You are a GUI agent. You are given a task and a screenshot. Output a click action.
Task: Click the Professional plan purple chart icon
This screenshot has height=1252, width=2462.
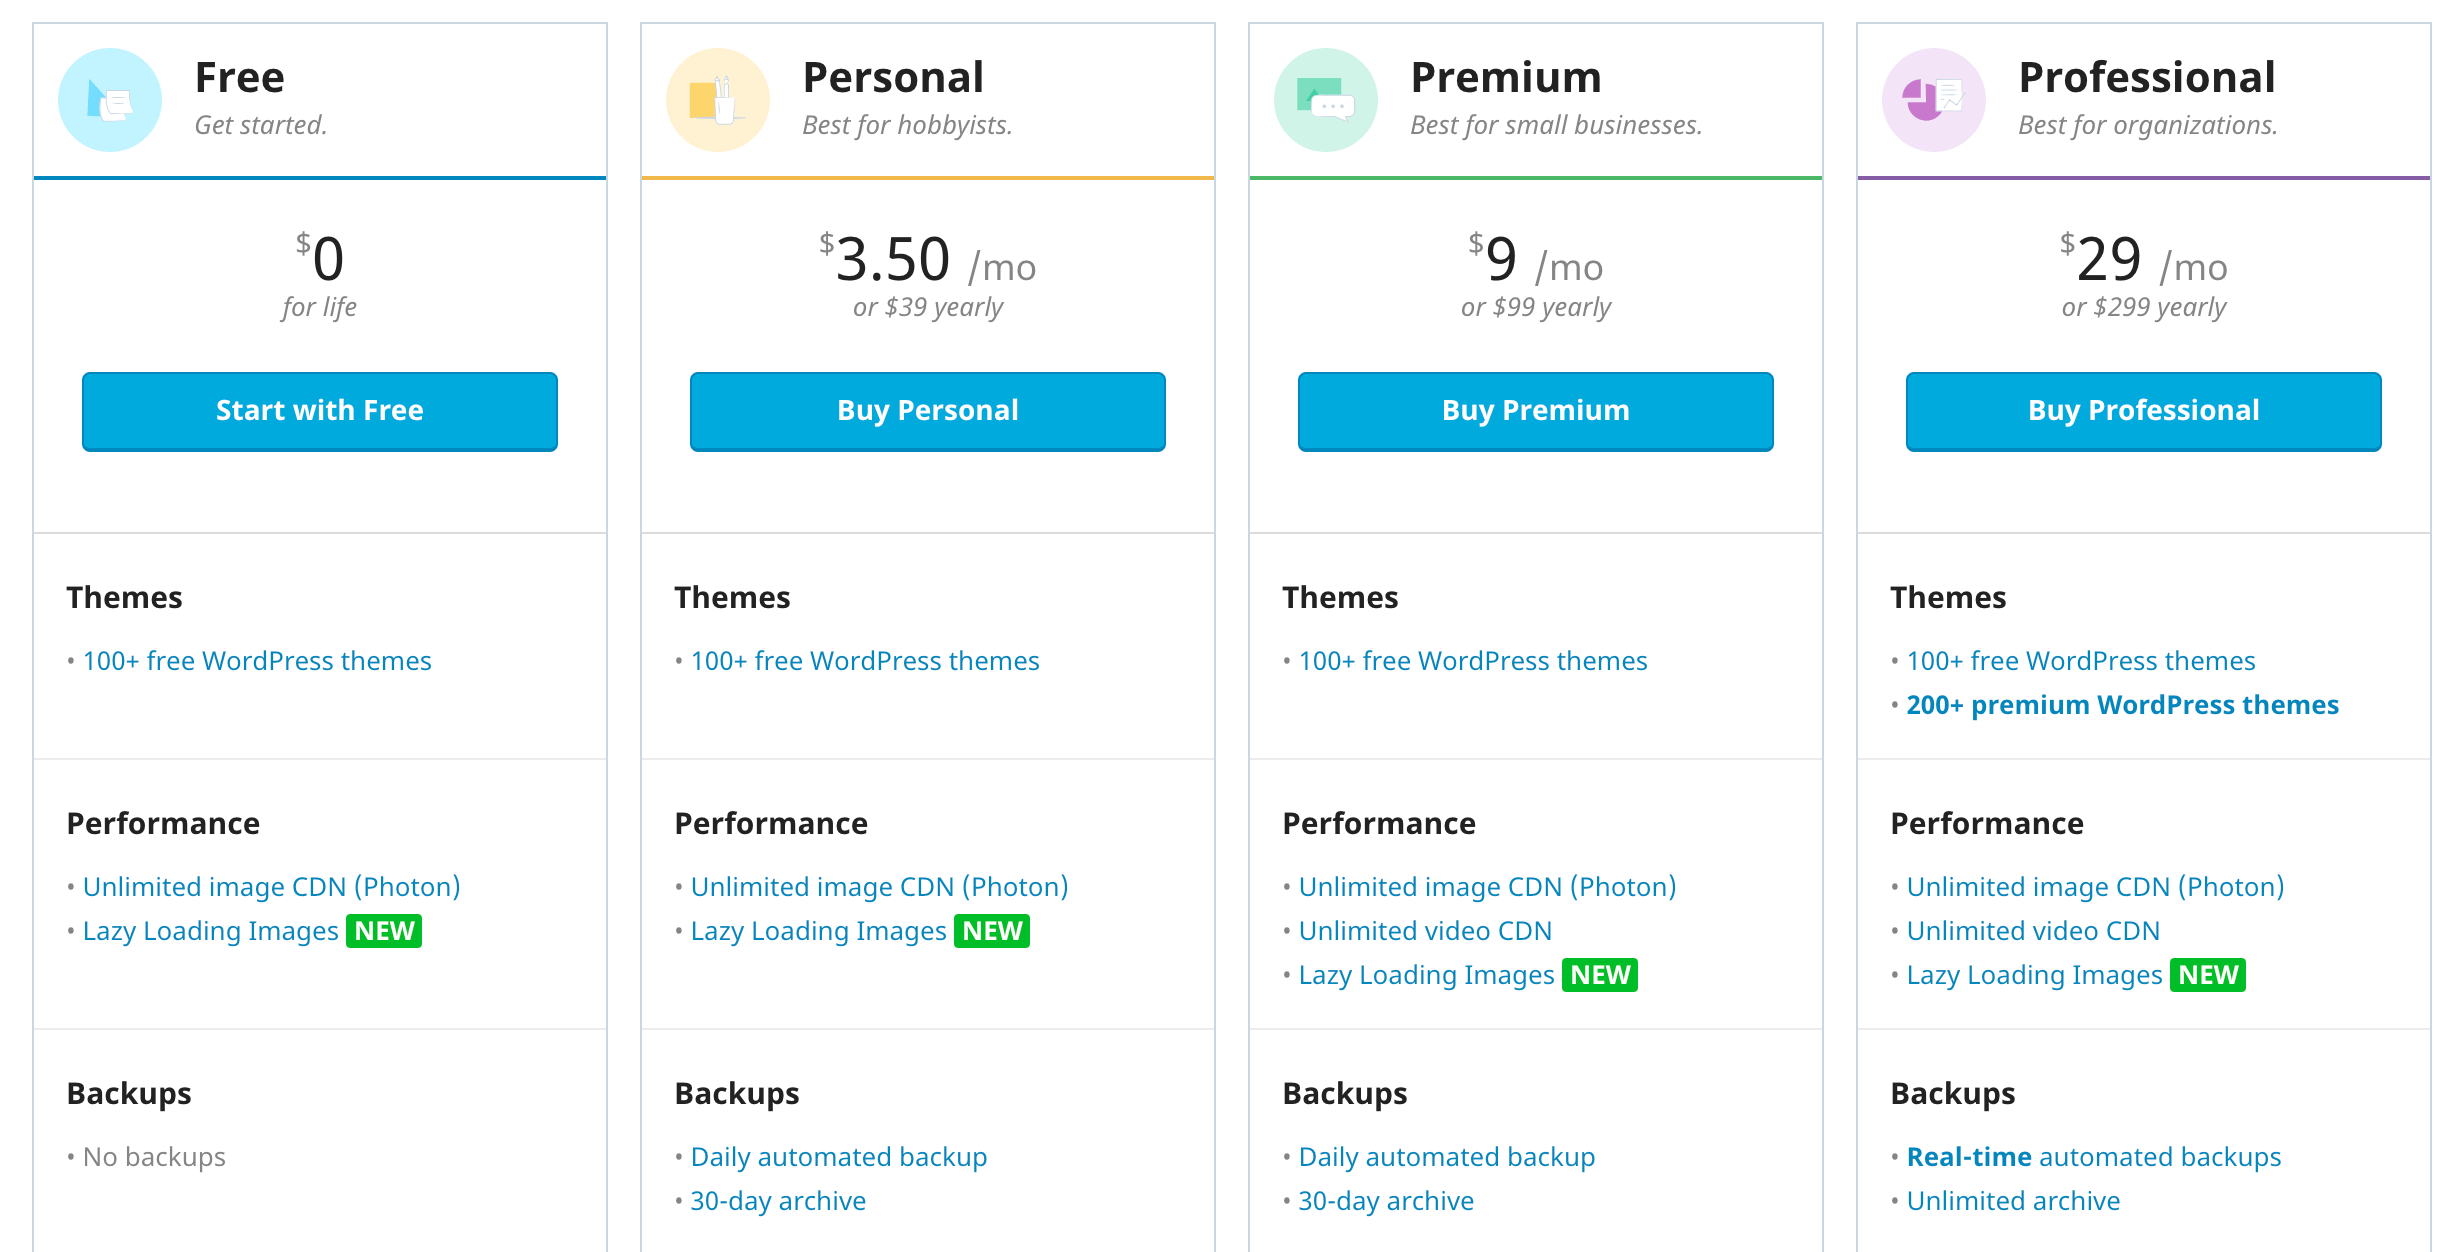pos(1934,100)
